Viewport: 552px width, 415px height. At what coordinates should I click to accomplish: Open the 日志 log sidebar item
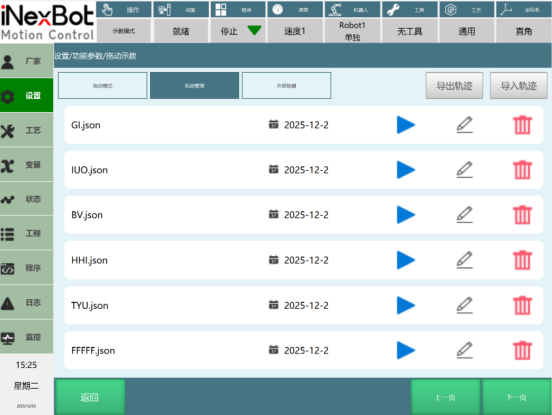pyautogui.click(x=26, y=302)
